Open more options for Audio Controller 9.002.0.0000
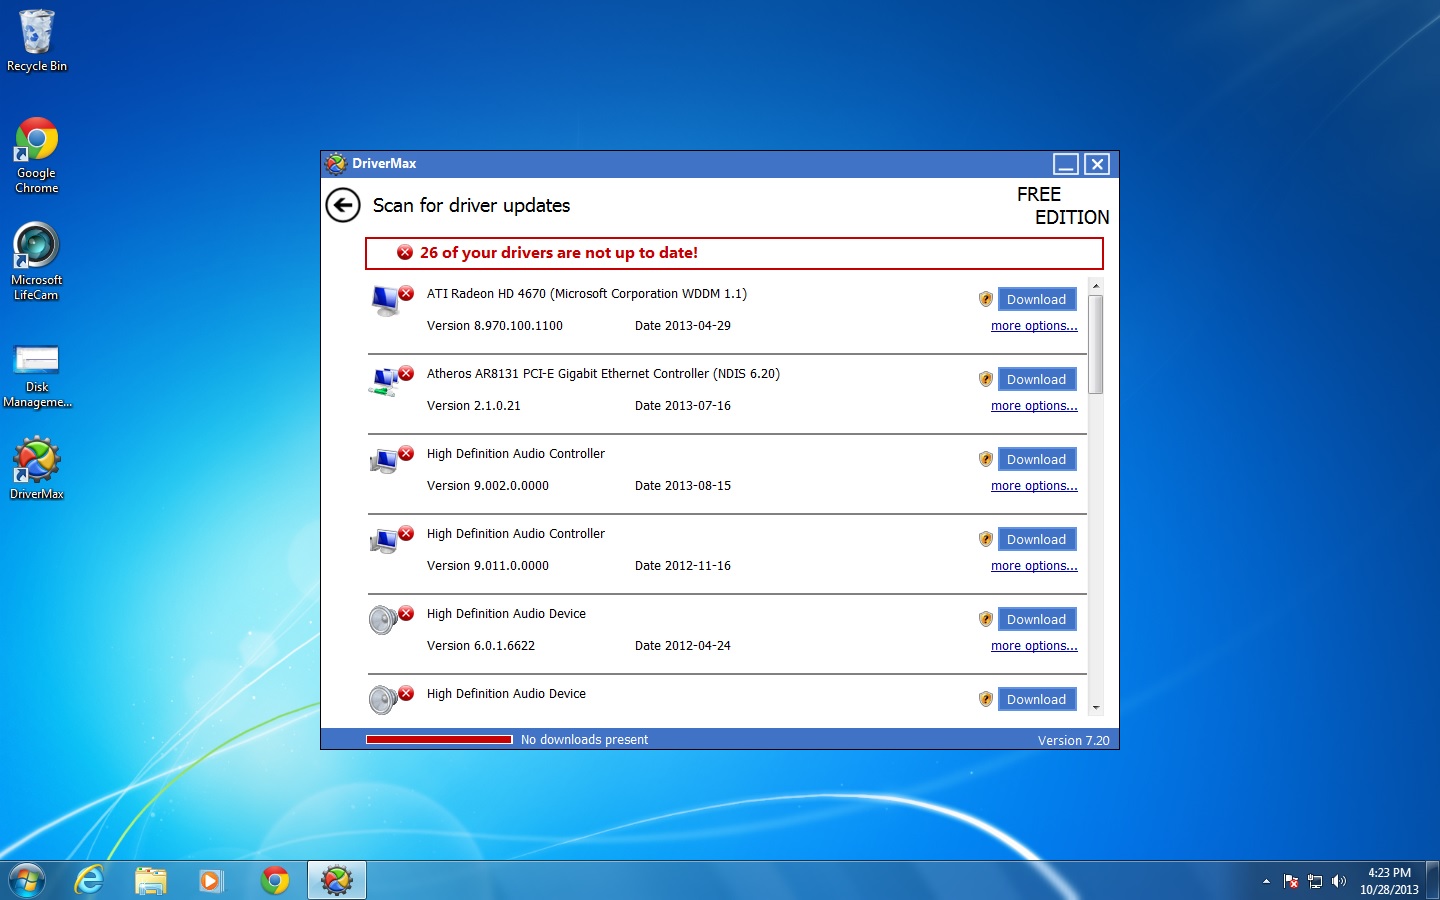This screenshot has height=900, width=1440. [x=1034, y=486]
